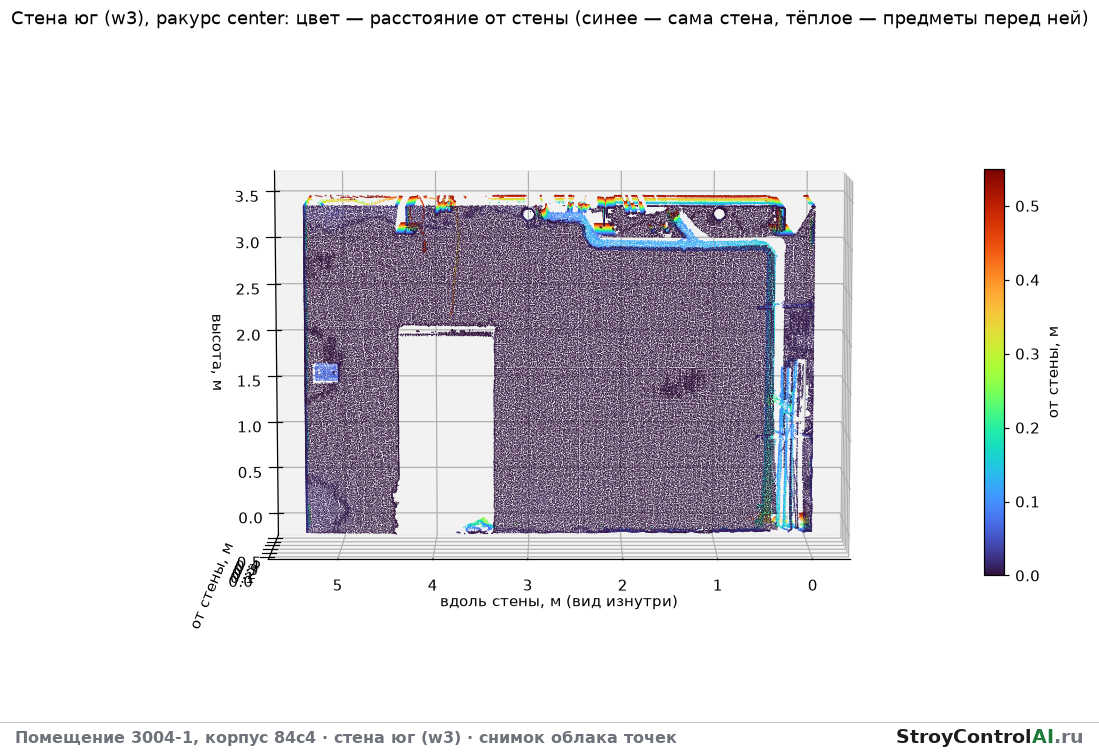The width and height of the screenshot is (1099, 754).
Task: Click along-wall axis tick 0
Action: pyautogui.click(x=812, y=585)
